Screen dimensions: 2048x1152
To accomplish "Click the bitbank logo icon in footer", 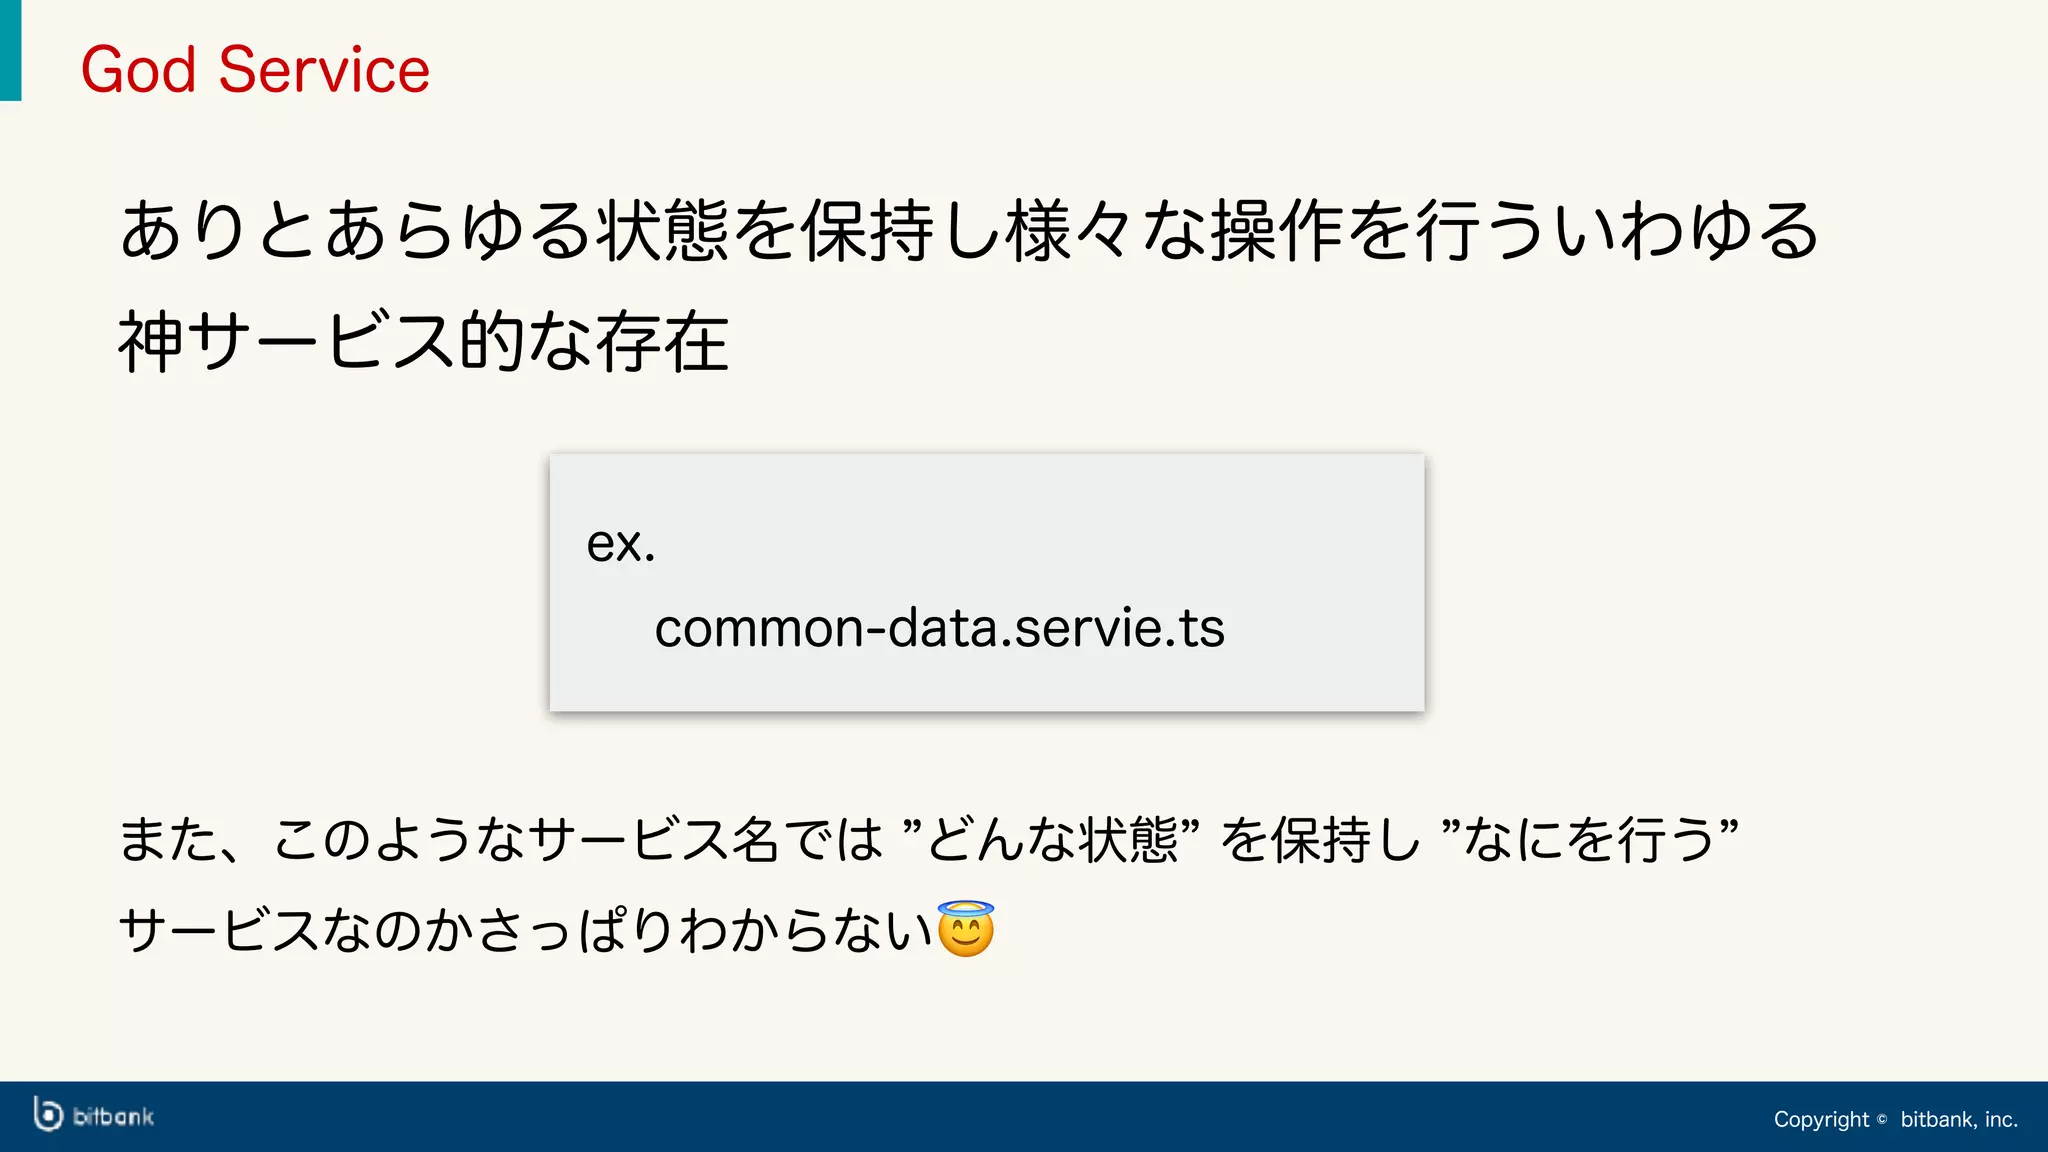I will point(48,1115).
